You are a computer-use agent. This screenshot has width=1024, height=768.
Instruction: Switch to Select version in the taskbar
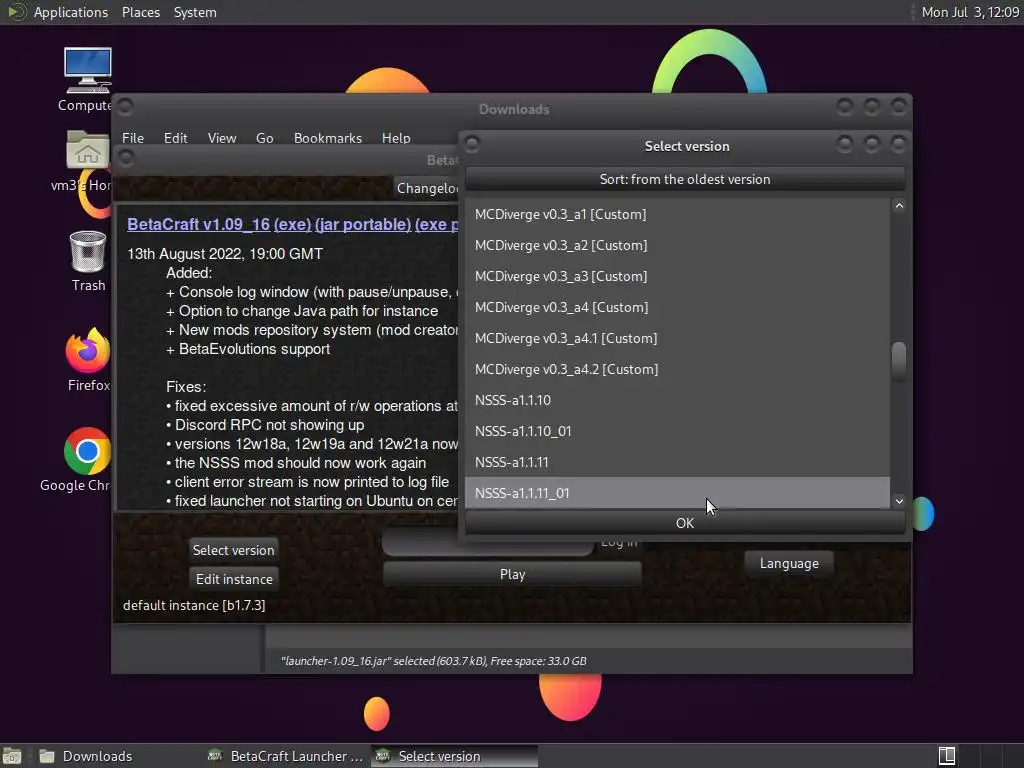click(x=455, y=756)
